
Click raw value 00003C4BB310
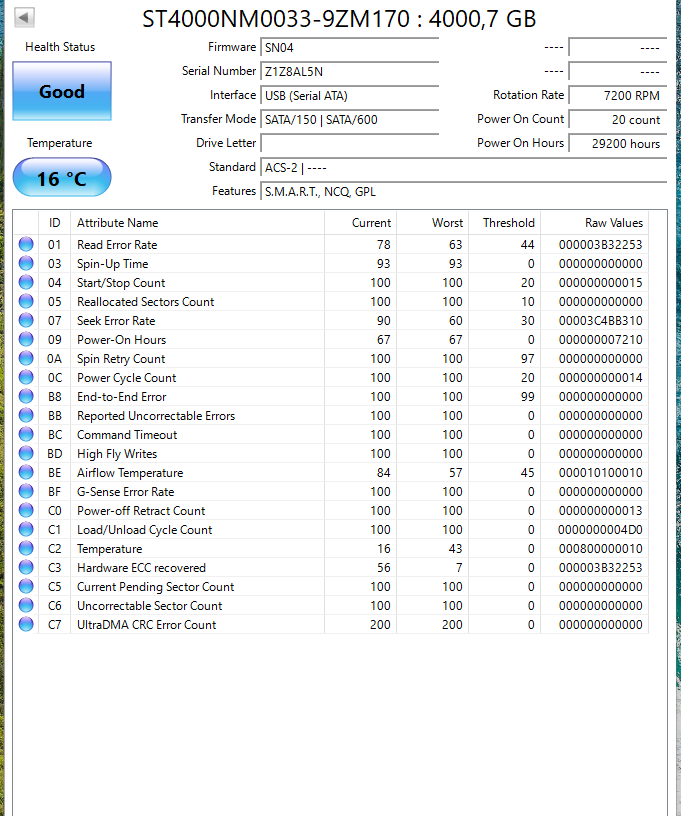600,321
